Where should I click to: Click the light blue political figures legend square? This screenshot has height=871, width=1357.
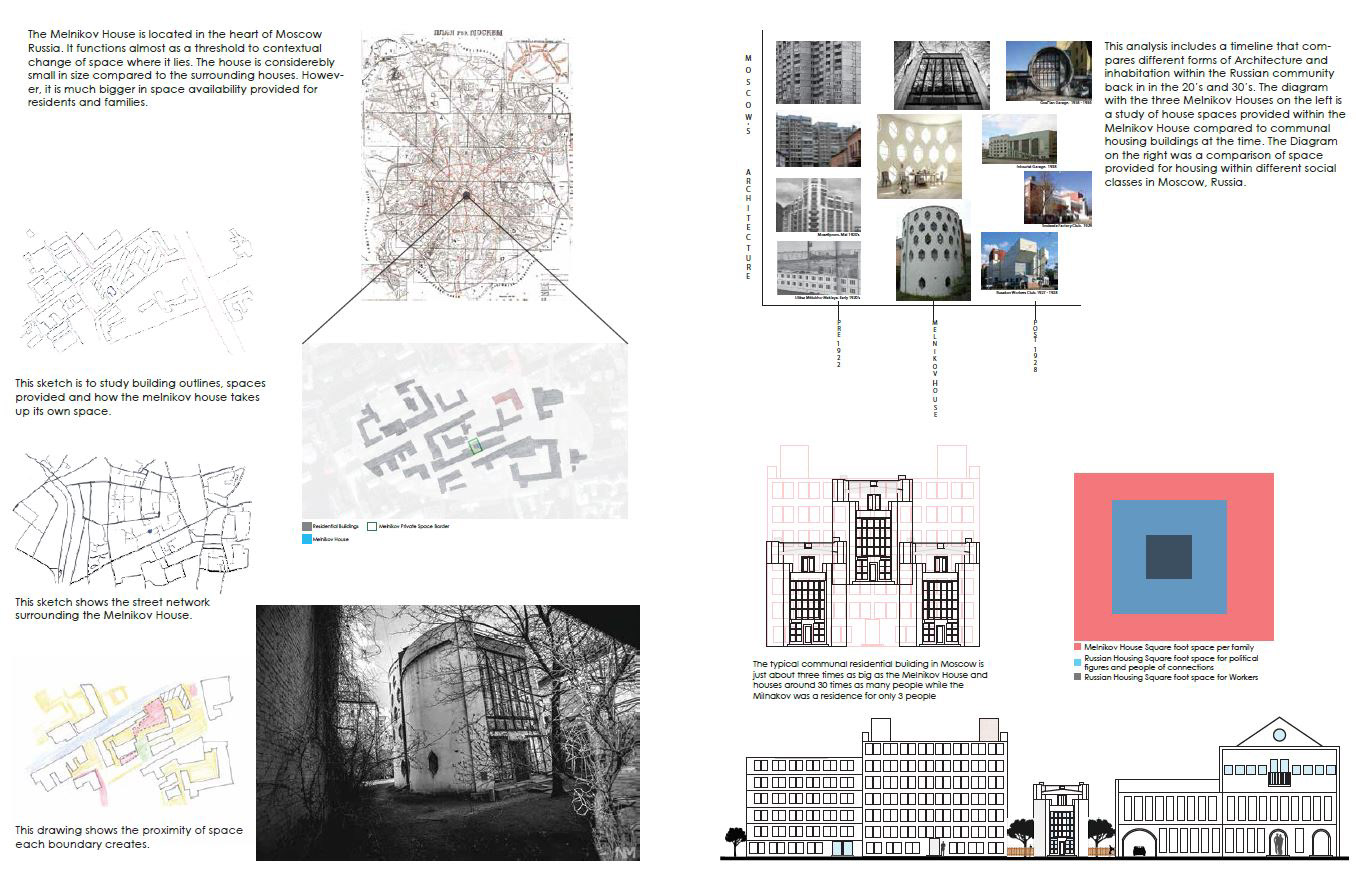1078,662
